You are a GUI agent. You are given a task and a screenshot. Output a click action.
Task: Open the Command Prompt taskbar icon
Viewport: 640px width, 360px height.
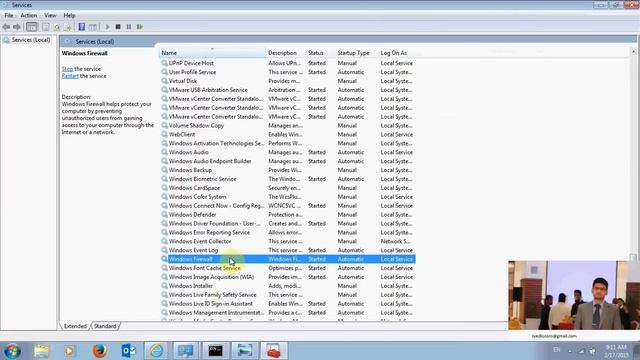(215, 351)
